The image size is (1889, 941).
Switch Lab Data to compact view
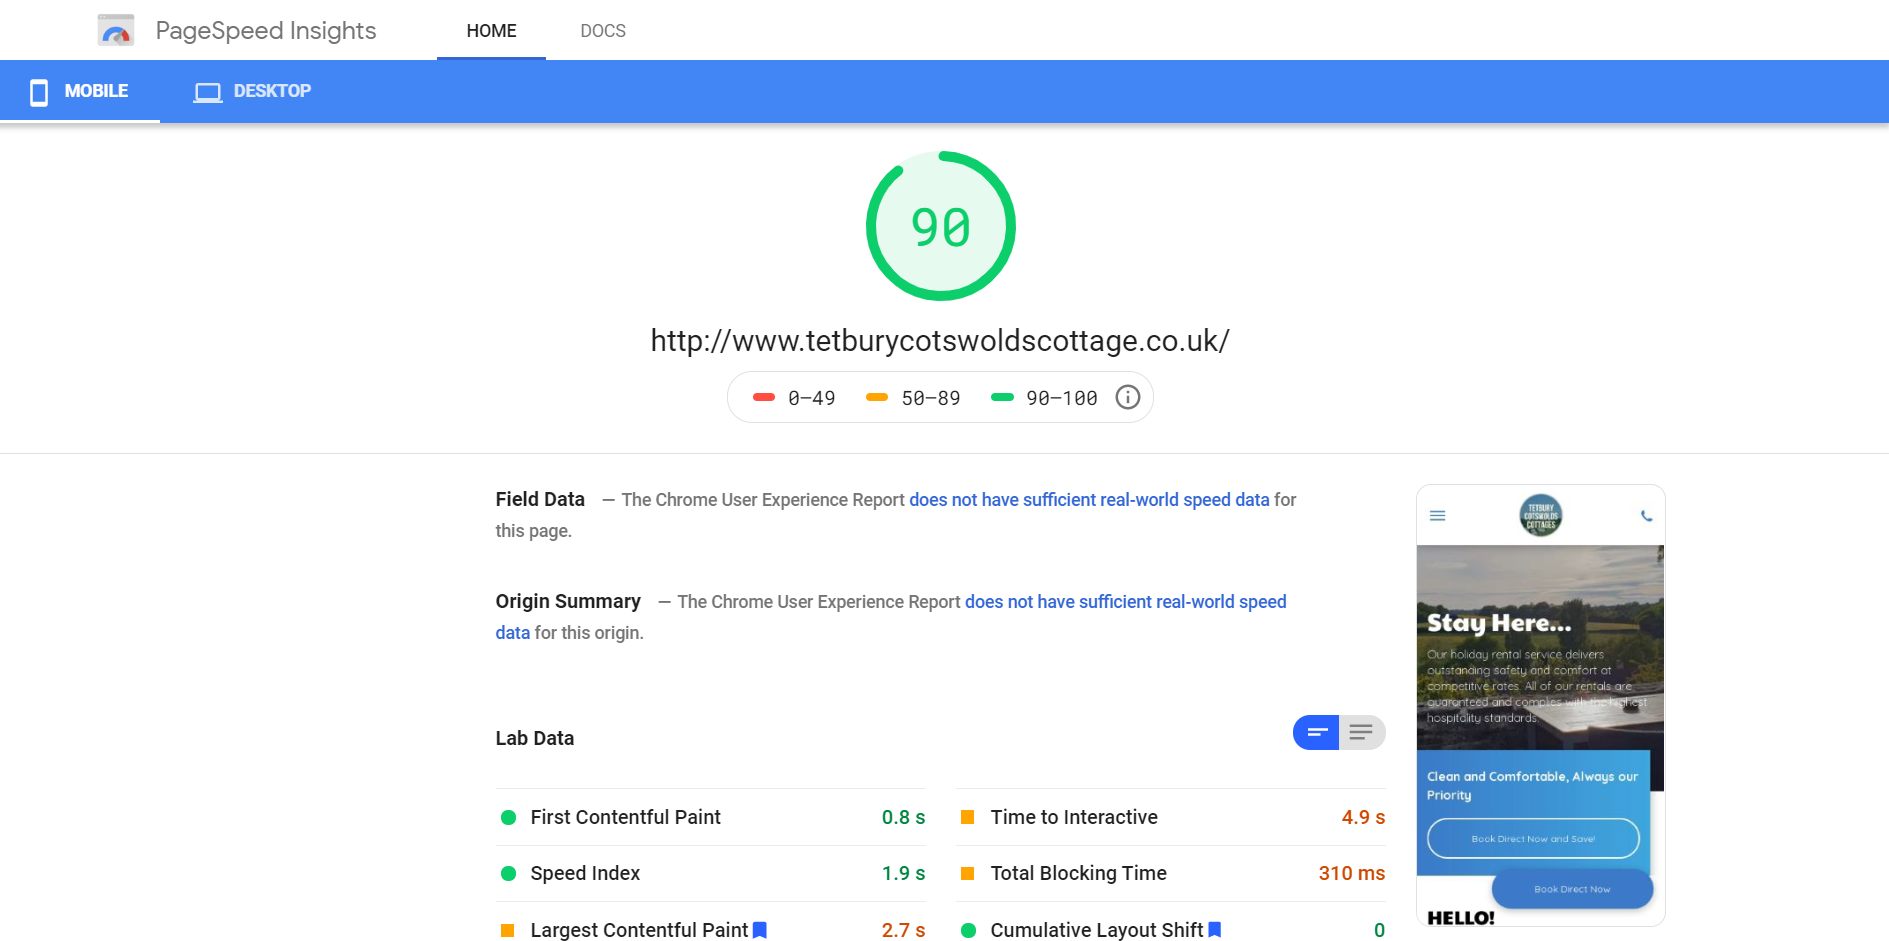1316,732
